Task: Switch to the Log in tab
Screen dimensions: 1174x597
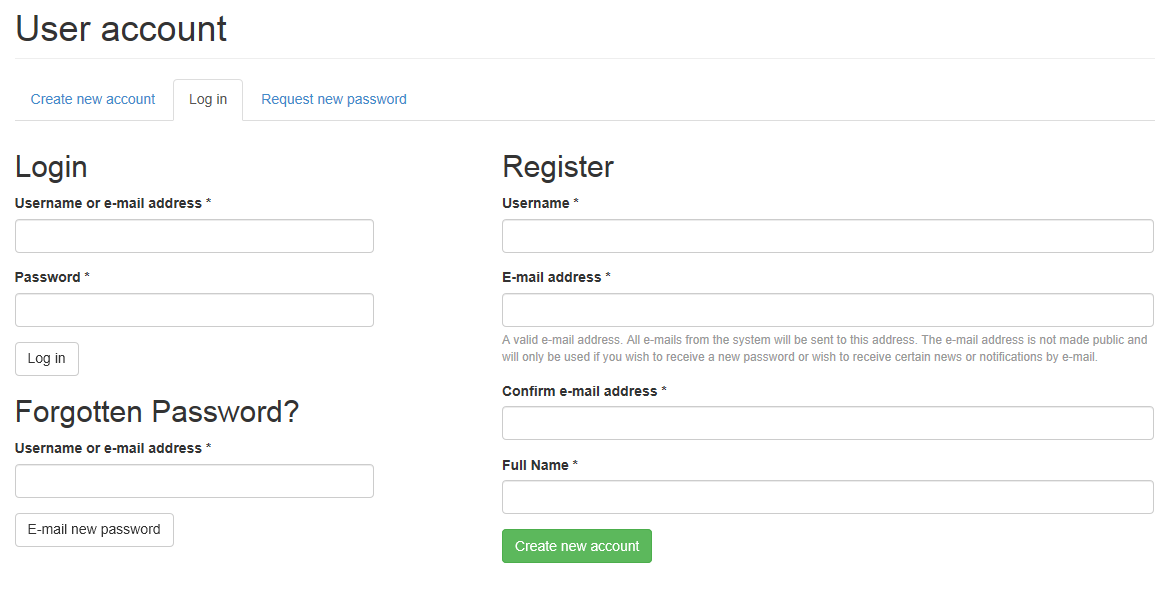Action: pyautogui.click(x=208, y=99)
